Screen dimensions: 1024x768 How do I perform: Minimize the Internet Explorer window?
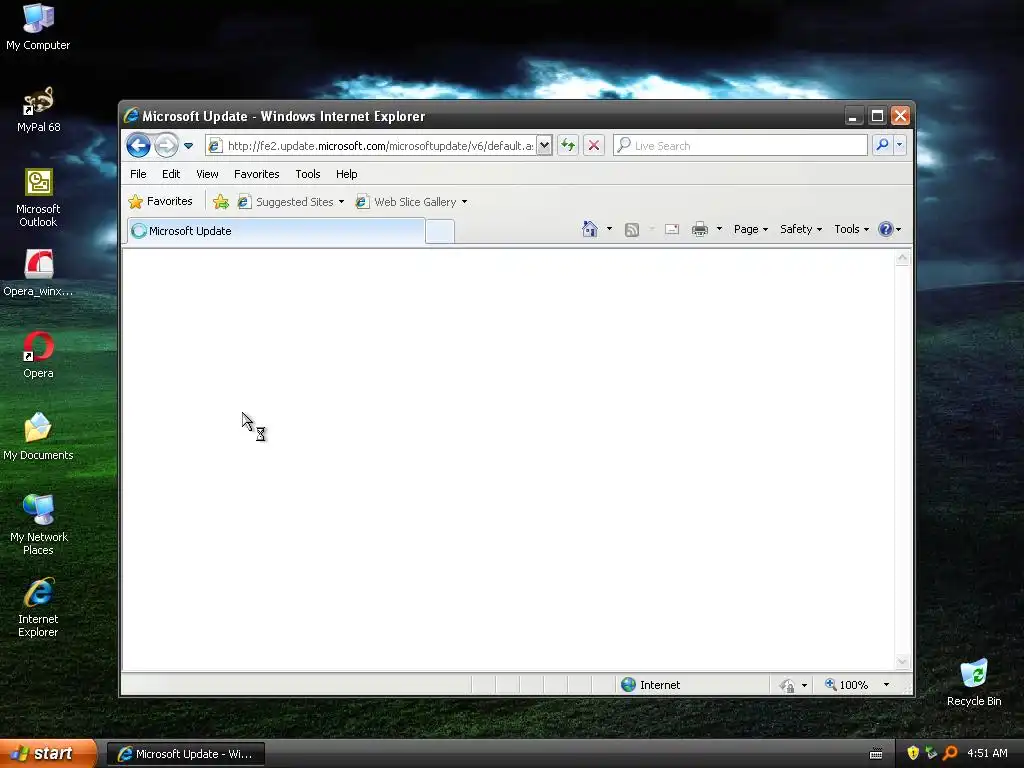point(852,116)
